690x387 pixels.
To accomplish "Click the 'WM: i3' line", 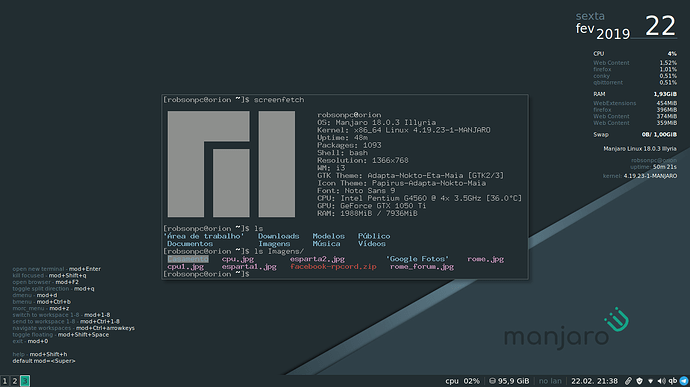I will (x=331, y=168).
